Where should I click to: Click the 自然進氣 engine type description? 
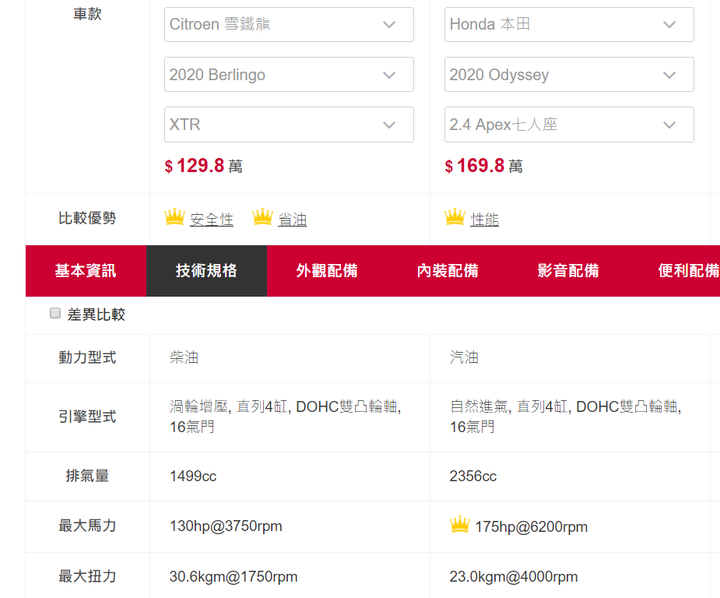click(565, 417)
